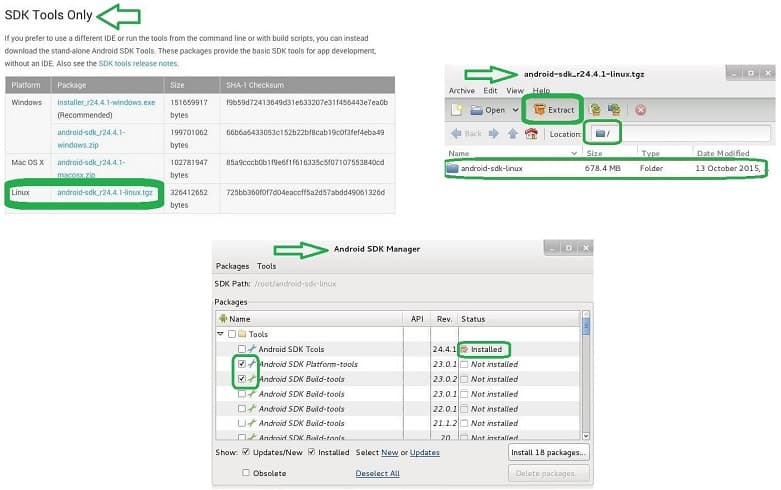781x490 pixels.
Task: Toggle the Installed show checkbox
Action: 311,452
